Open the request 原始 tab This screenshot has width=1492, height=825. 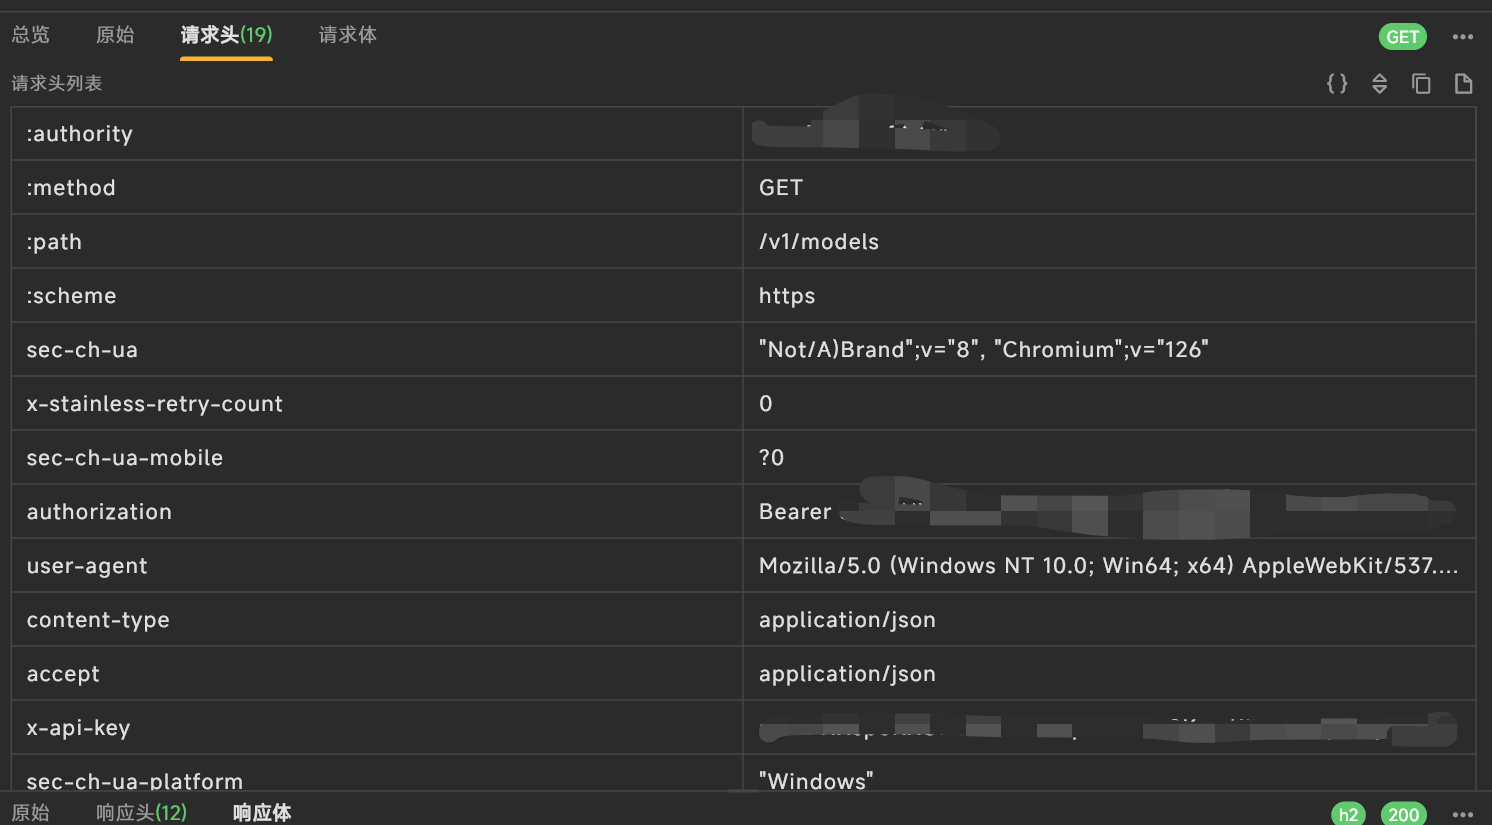pyautogui.click(x=115, y=35)
